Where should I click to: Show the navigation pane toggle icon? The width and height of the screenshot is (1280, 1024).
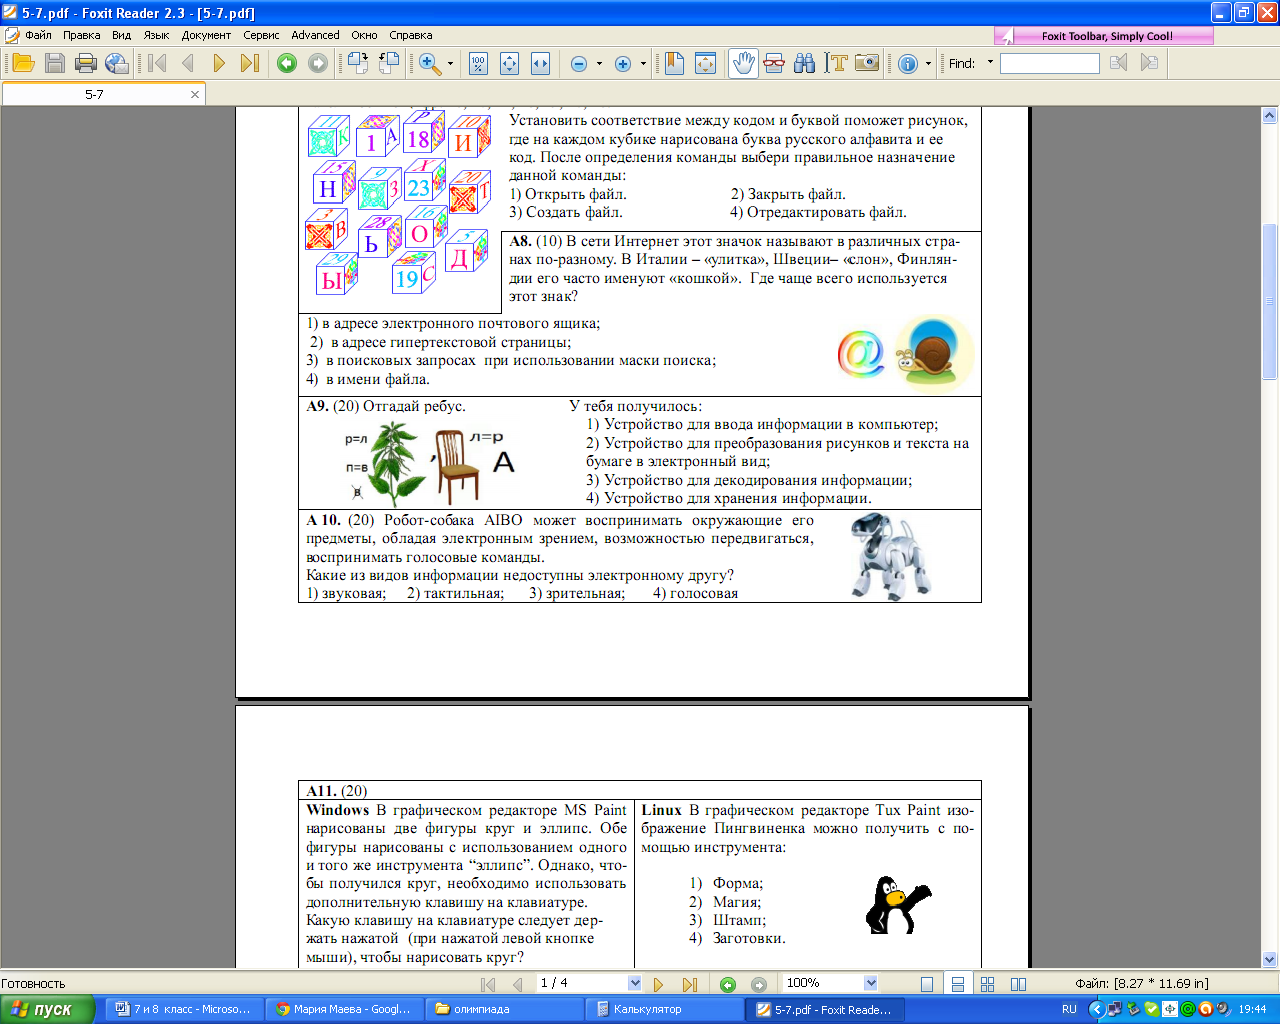point(674,63)
